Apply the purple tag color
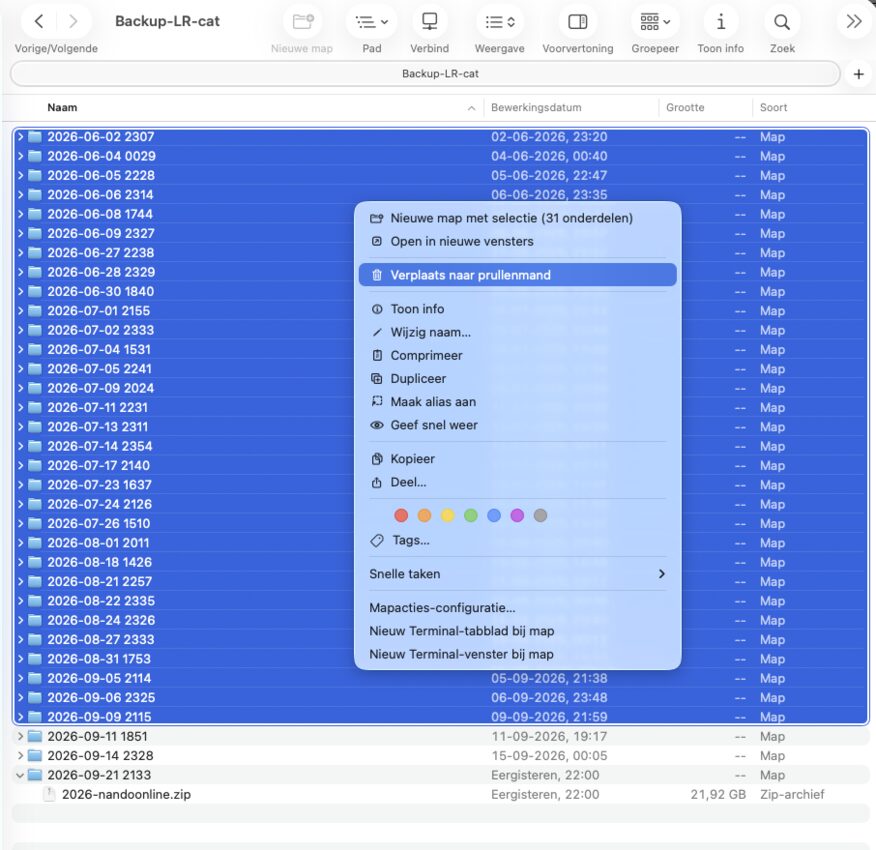This screenshot has height=850, width=876. [517, 515]
